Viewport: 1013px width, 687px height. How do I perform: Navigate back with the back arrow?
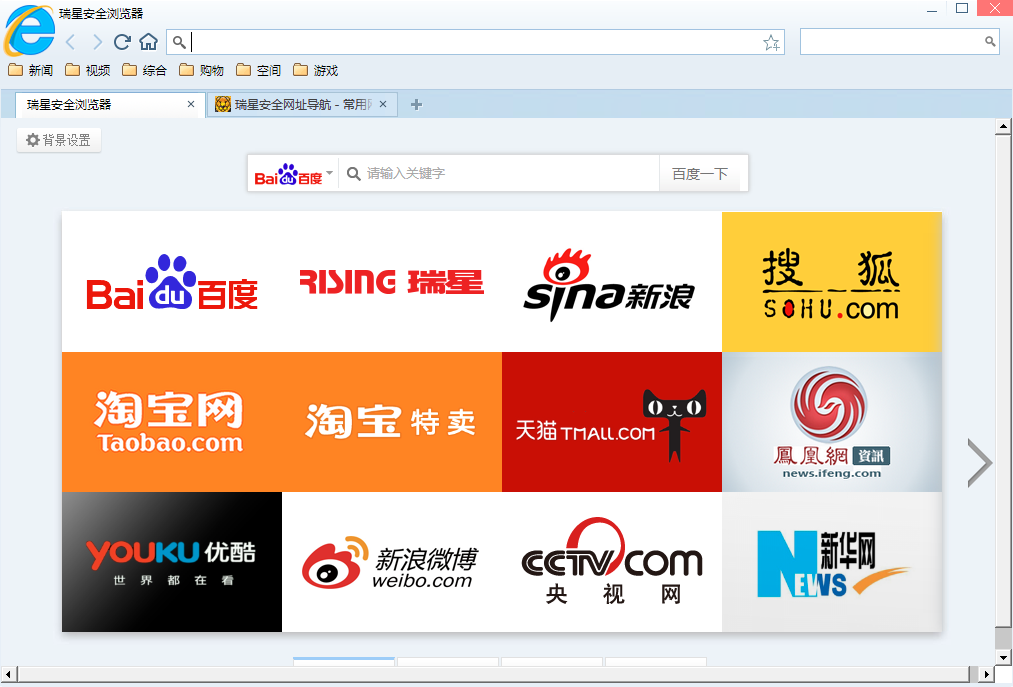click(x=70, y=42)
